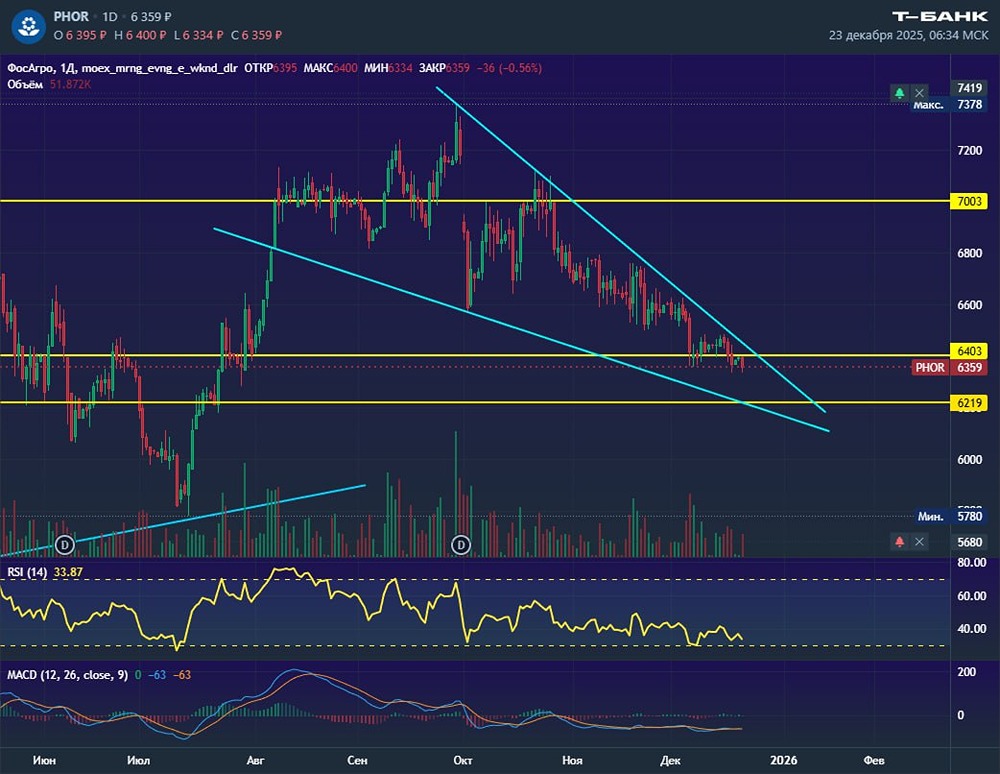Click the 80.00 RSI axis label

pos(971,562)
